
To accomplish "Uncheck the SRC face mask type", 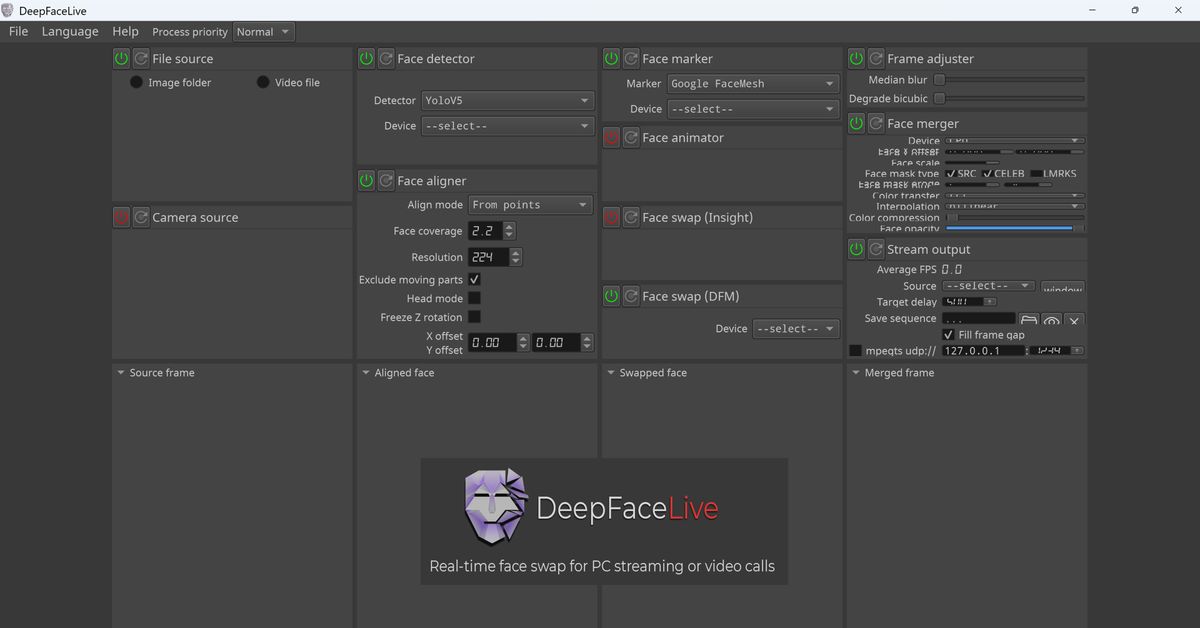I will 951,174.
